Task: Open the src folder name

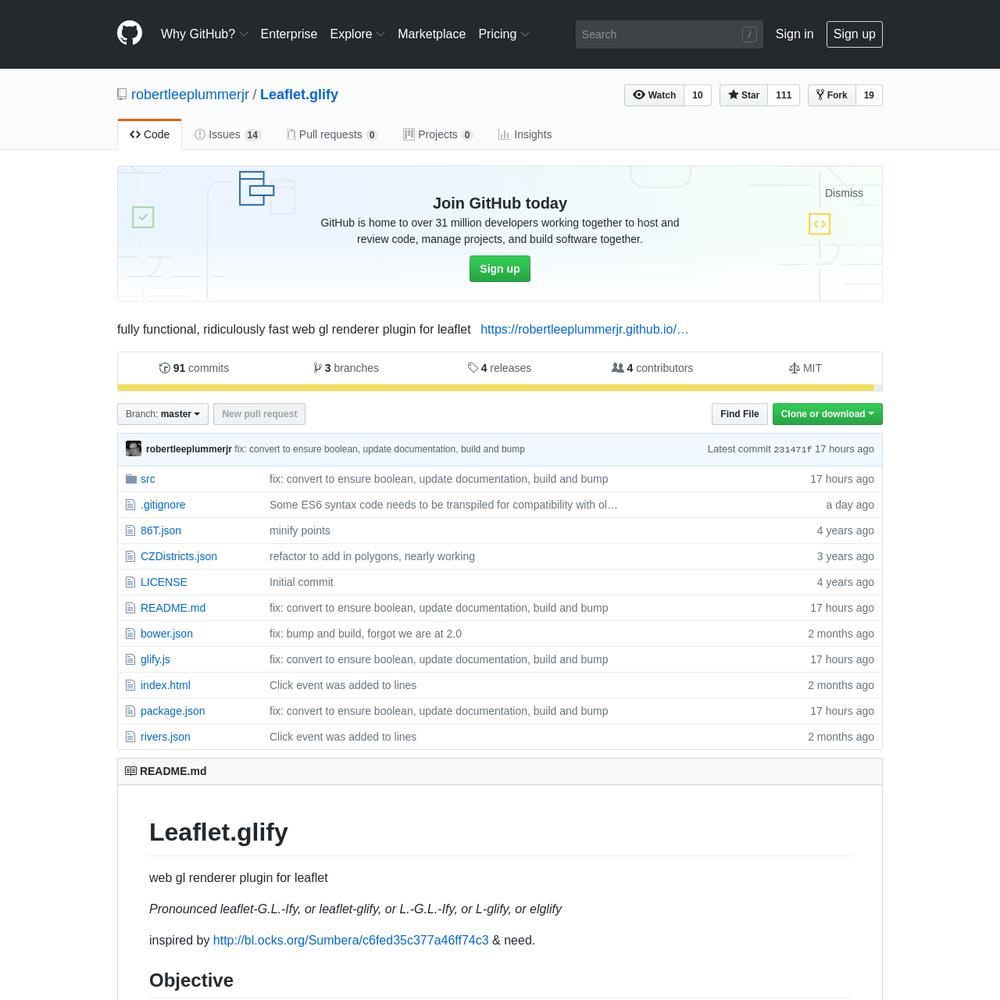Action: (147, 479)
